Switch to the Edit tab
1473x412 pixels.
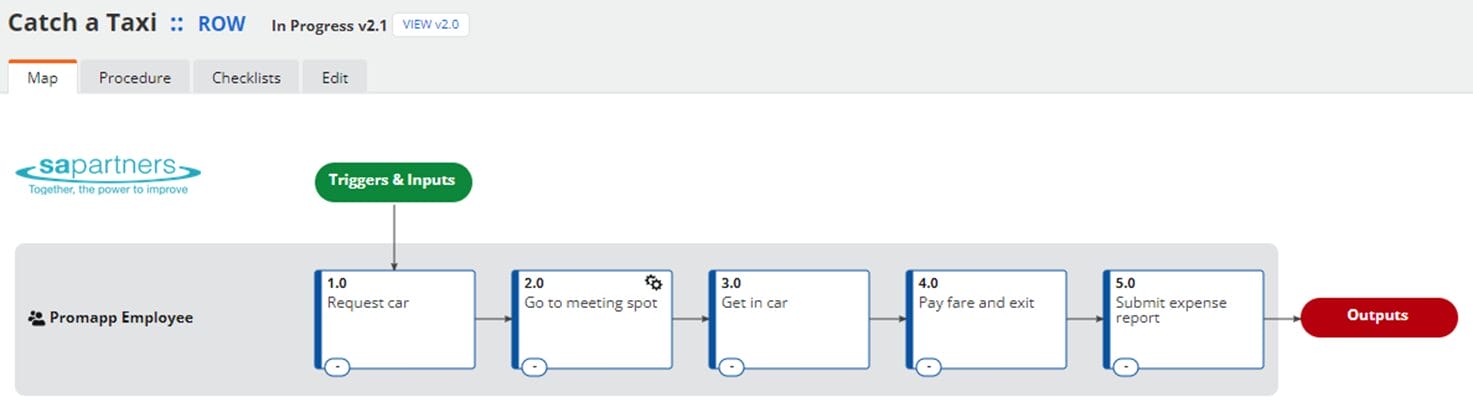click(x=335, y=77)
